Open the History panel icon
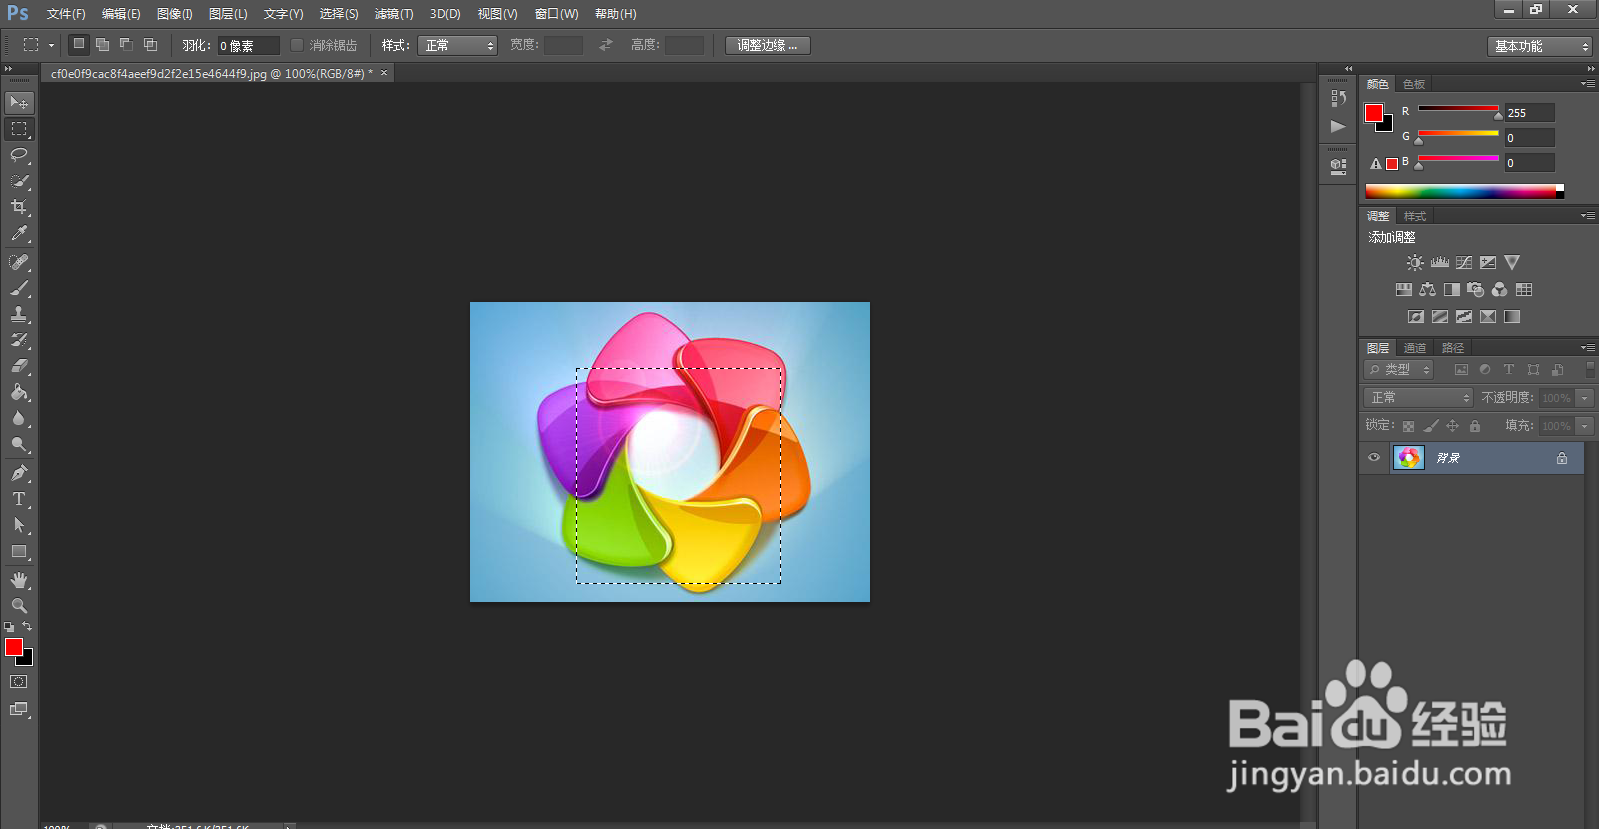Image resolution: width=1599 pixels, height=829 pixels. point(1338,98)
